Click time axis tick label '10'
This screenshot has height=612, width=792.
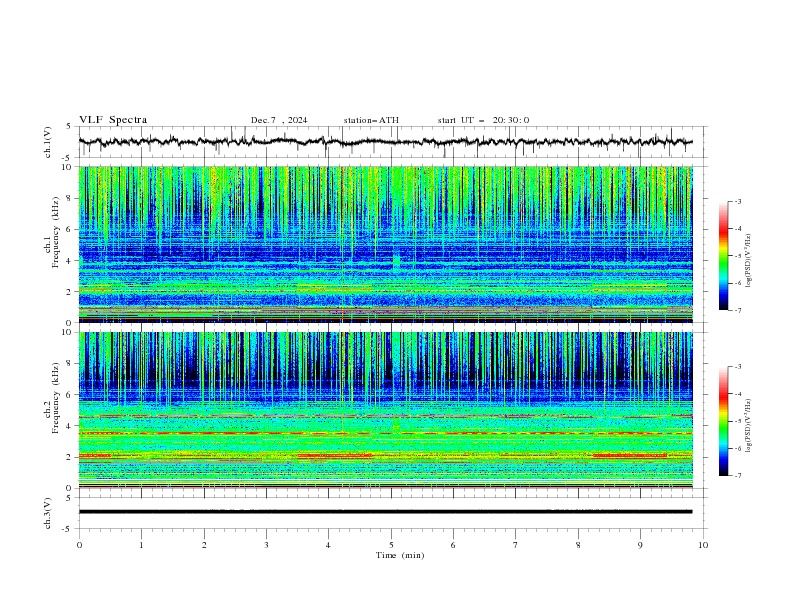(x=703, y=545)
